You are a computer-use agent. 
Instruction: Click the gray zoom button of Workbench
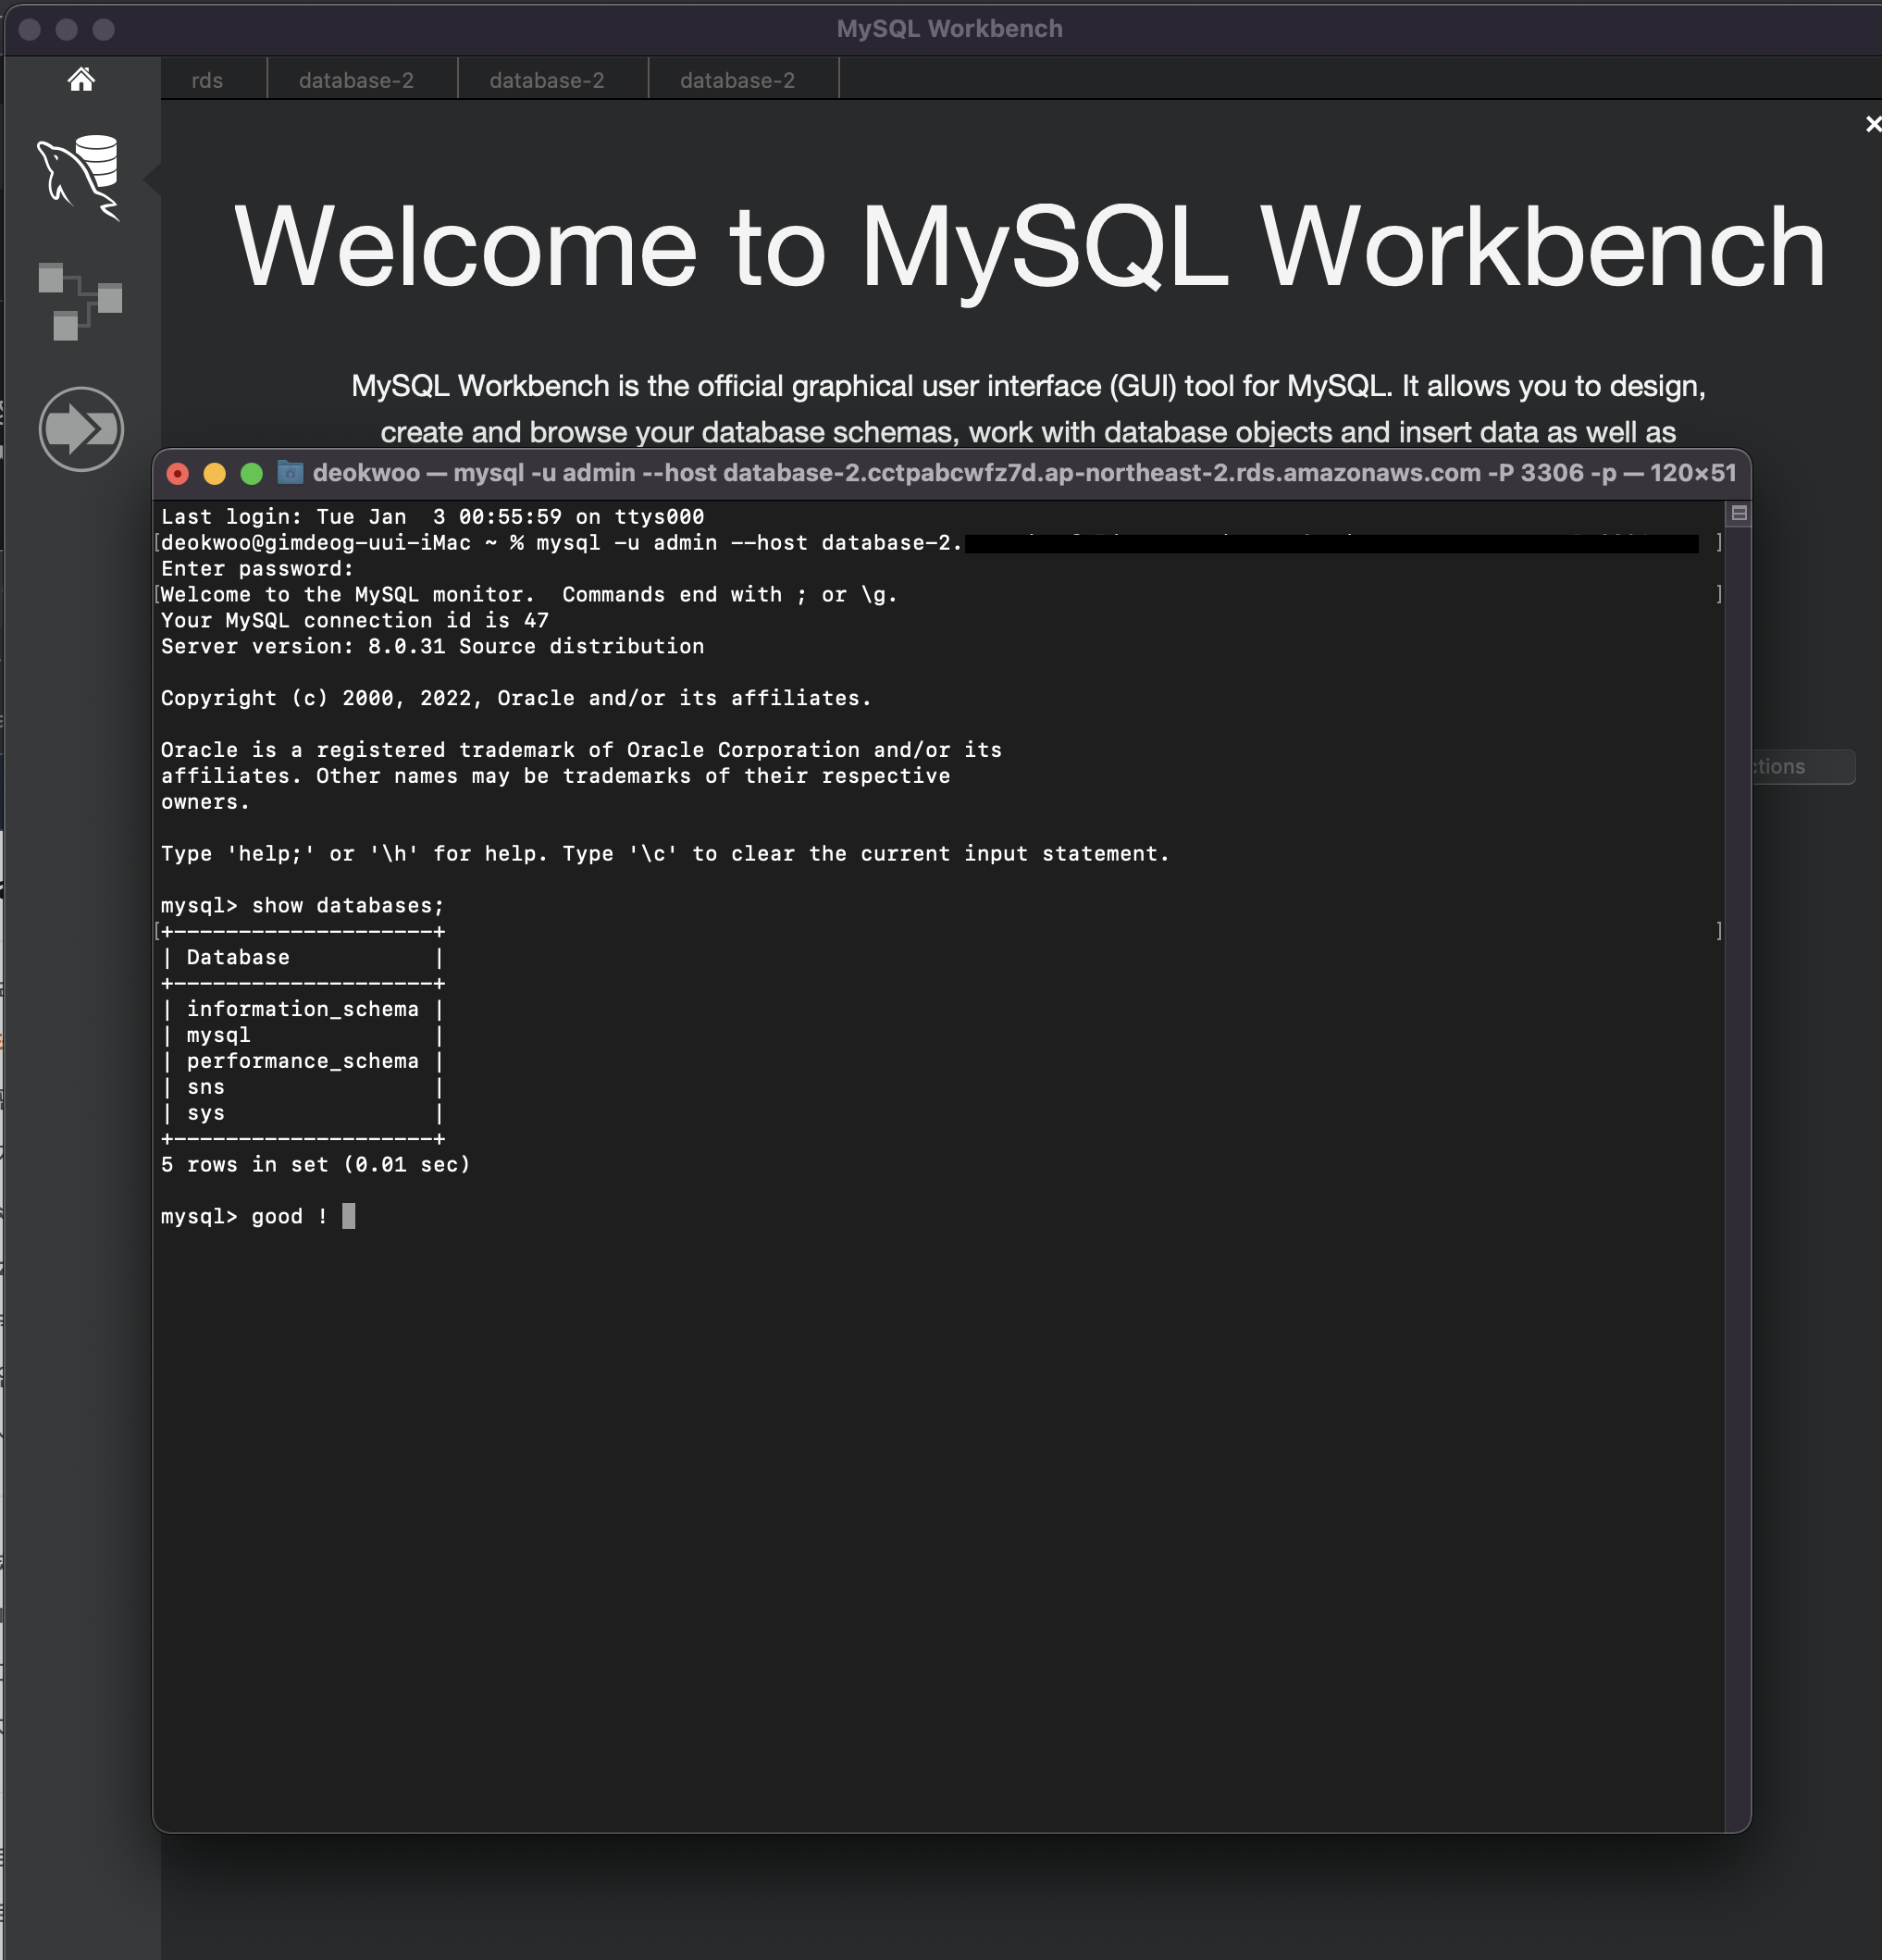[104, 29]
